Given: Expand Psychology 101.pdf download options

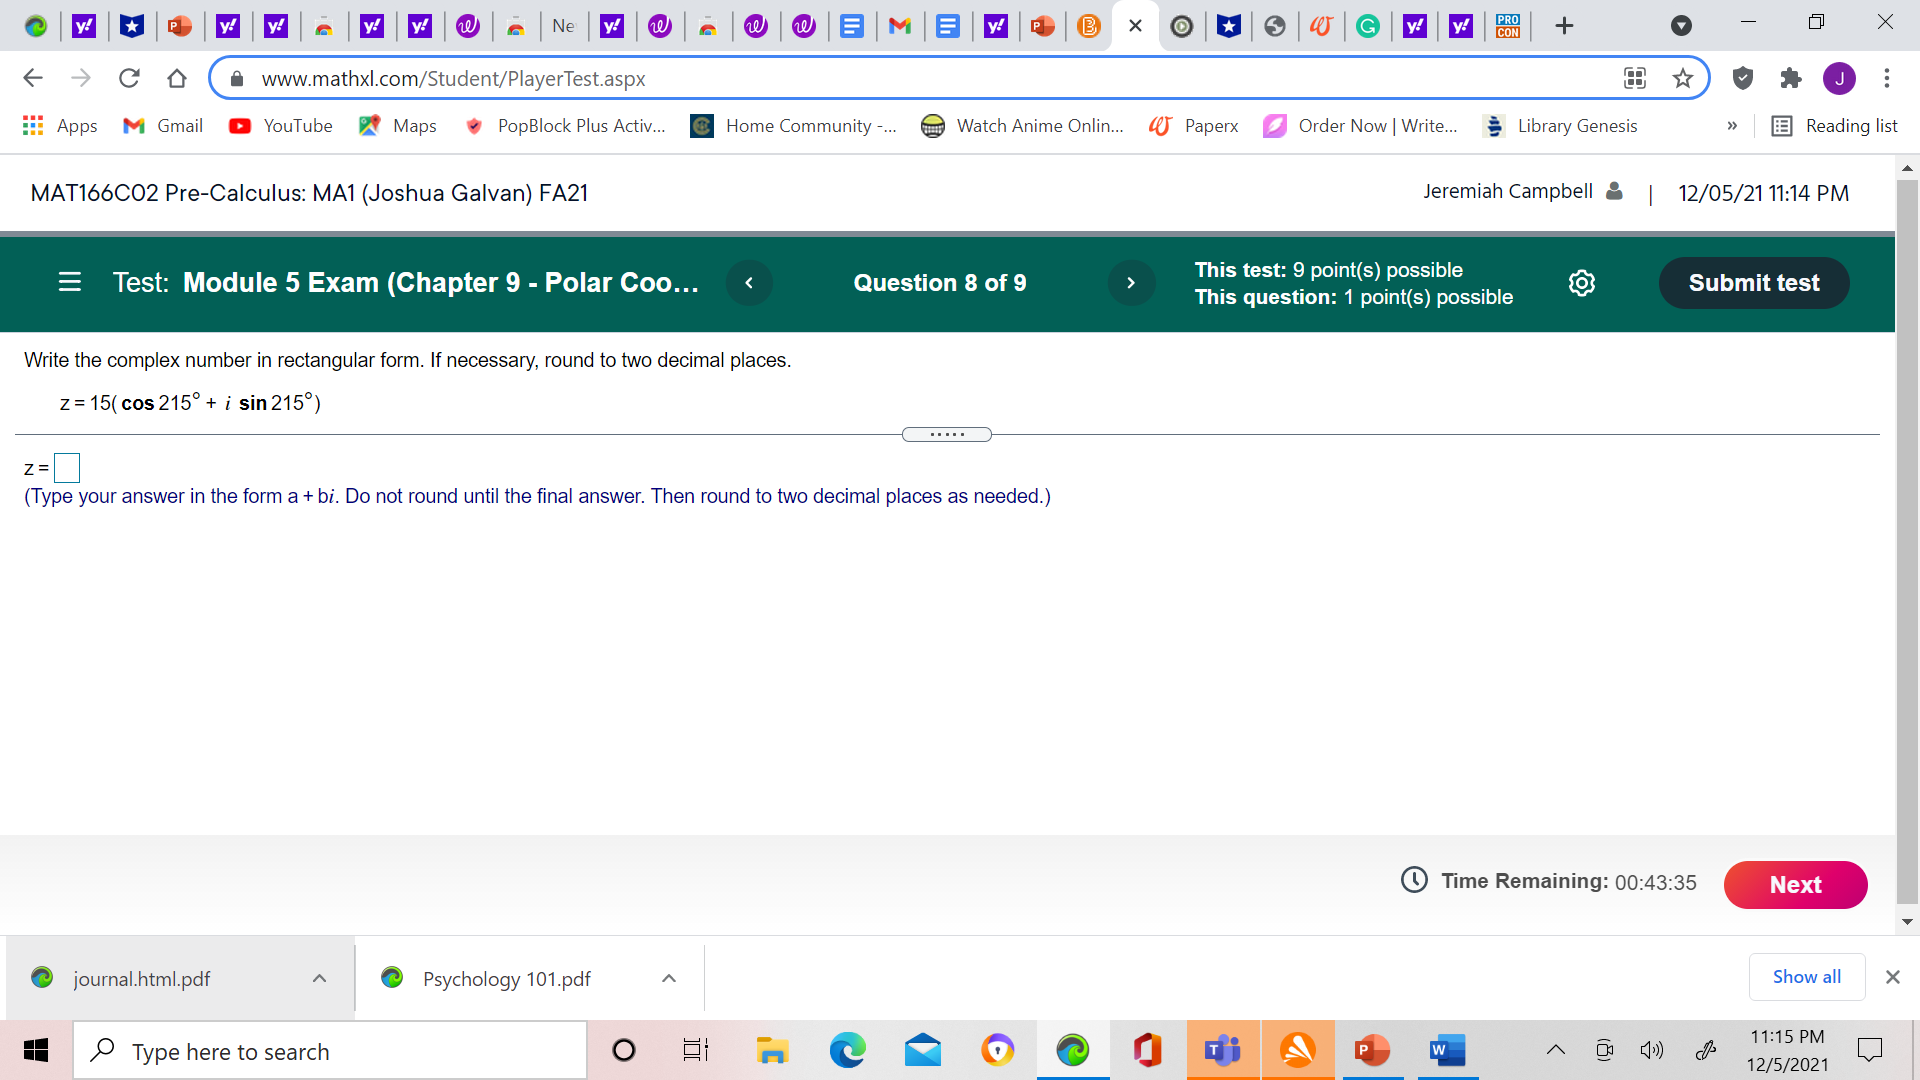Looking at the screenshot, I should [669, 978].
